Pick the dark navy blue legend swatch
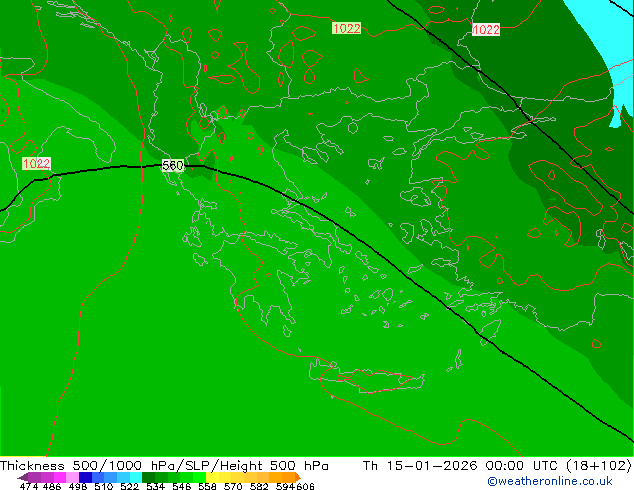This screenshot has height=490, width=634. coord(85,477)
